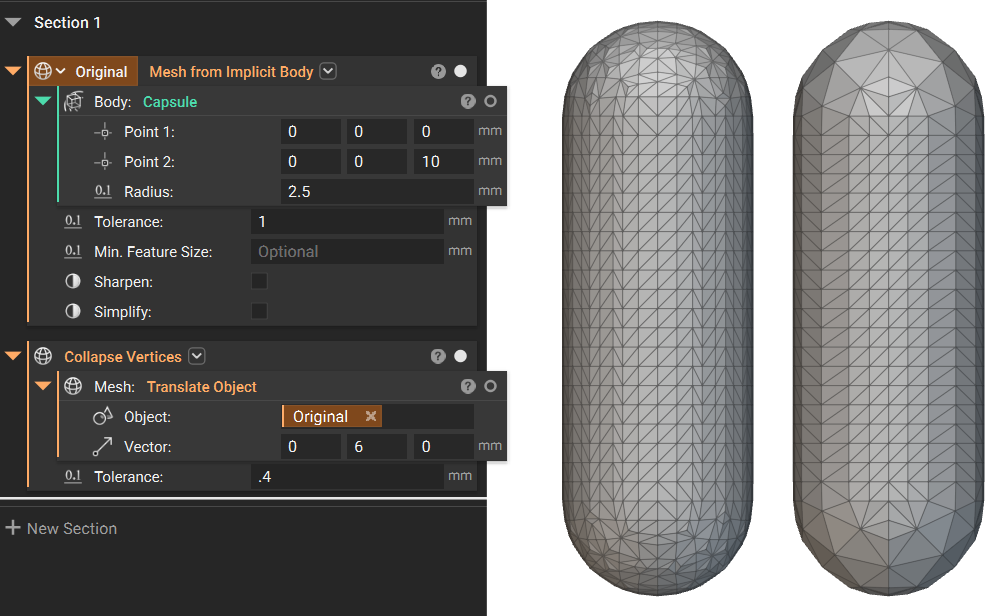The width and height of the screenshot is (1004, 616).
Task: Toggle visibility circle of Translate Object
Action: [490, 386]
